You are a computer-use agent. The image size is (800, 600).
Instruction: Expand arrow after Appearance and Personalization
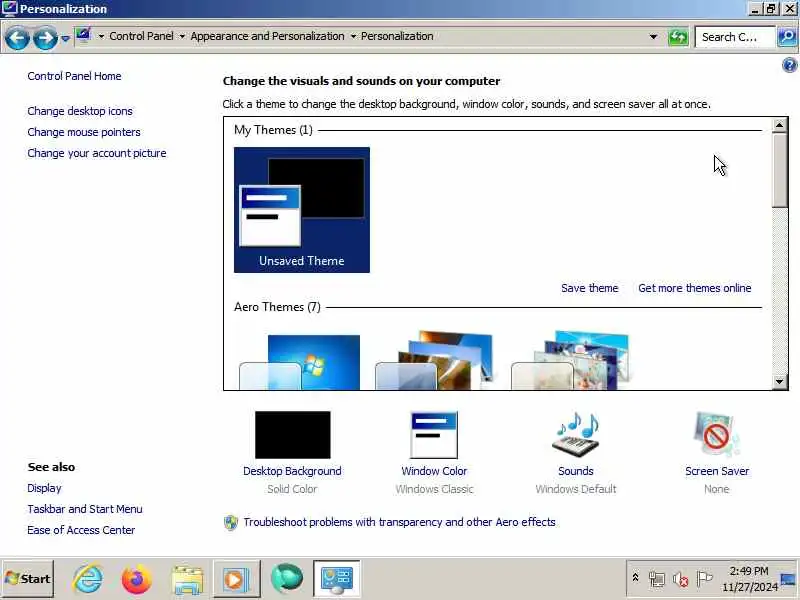coord(353,36)
